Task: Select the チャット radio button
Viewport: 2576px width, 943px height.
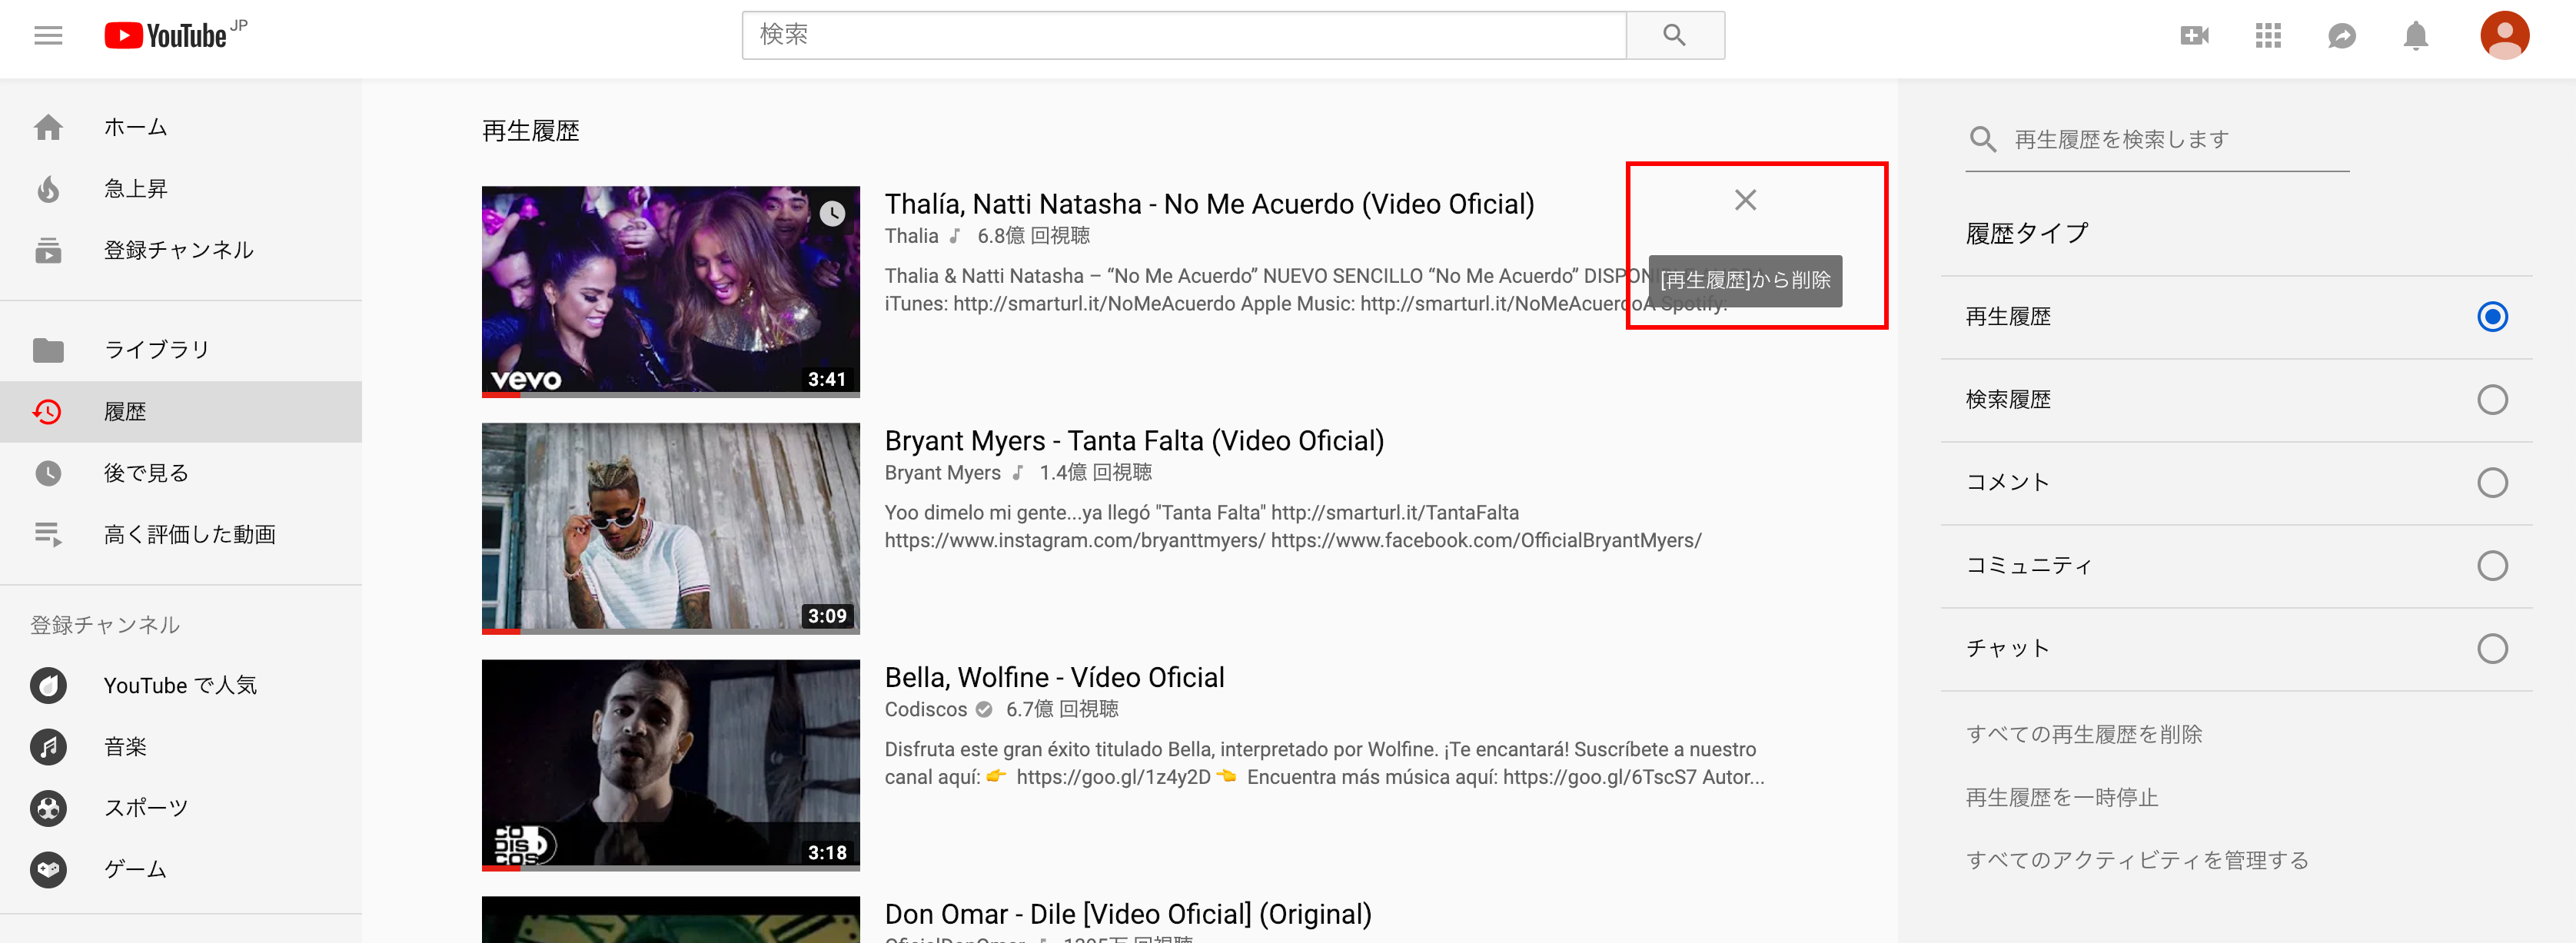Action: click(x=2491, y=649)
